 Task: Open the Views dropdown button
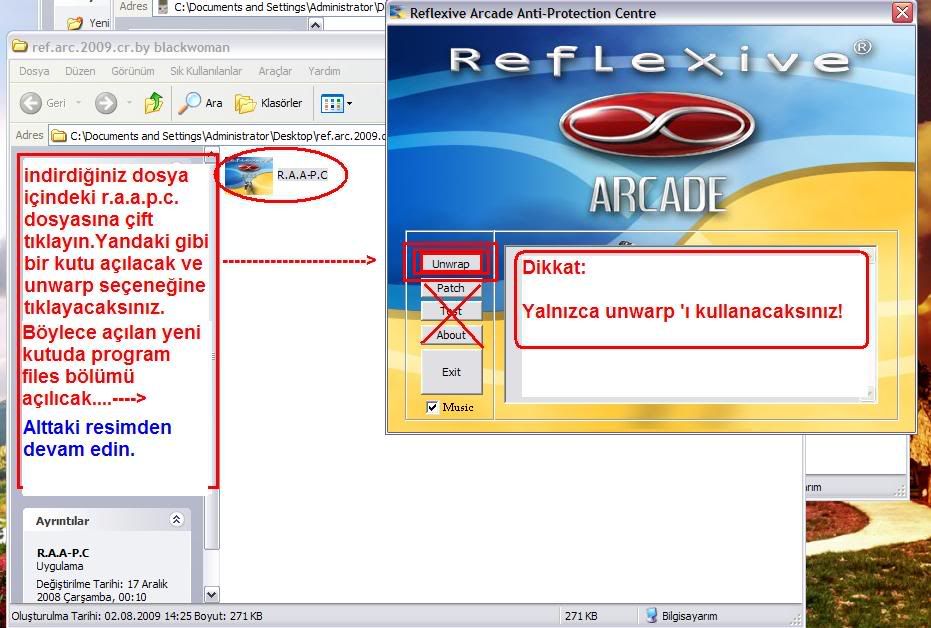pos(336,103)
